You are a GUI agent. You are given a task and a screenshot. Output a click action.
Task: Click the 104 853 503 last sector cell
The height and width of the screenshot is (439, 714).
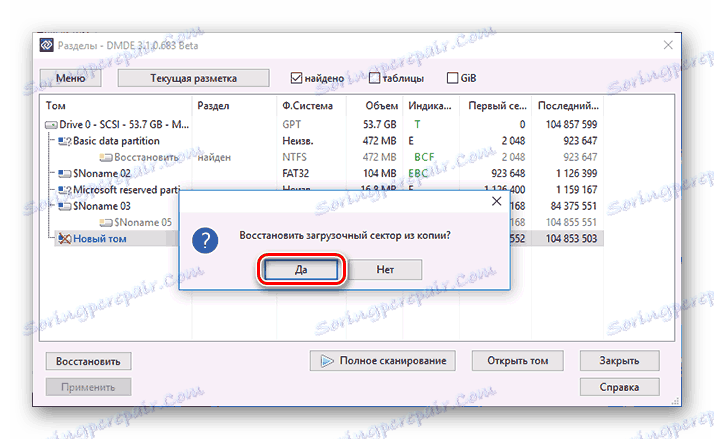(x=571, y=239)
